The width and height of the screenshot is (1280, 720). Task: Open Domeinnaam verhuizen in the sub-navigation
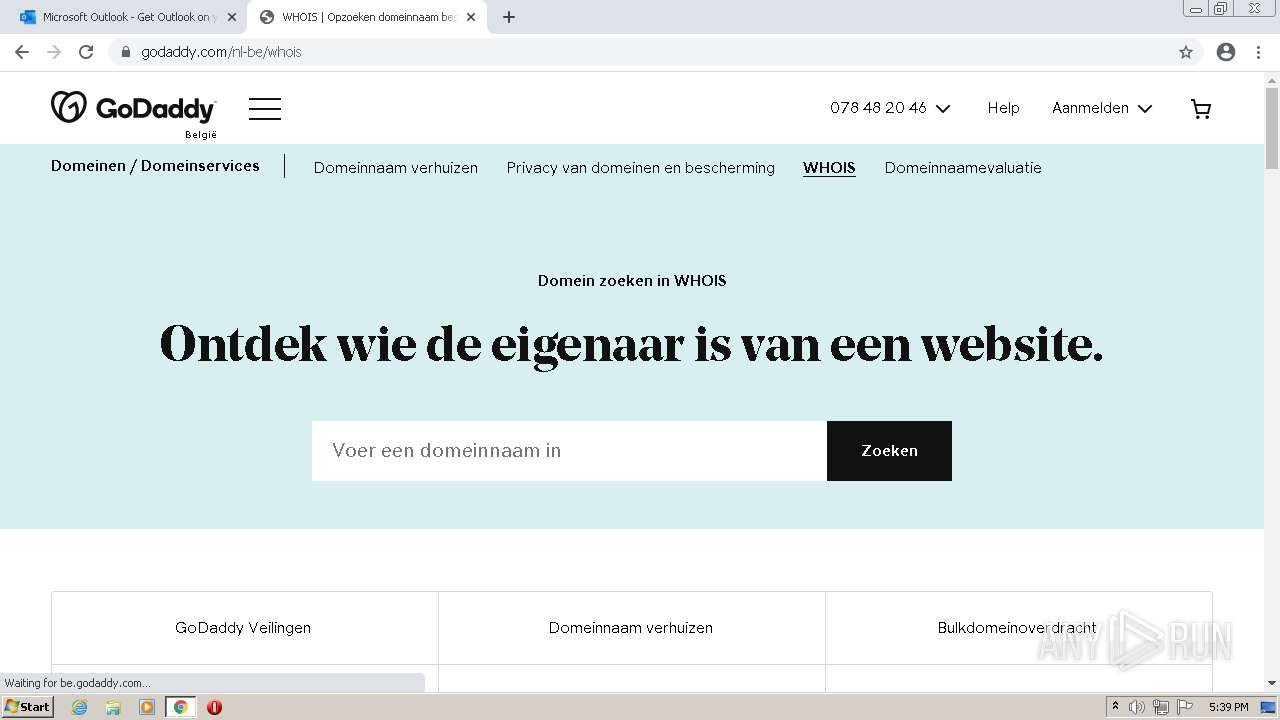[x=396, y=168]
